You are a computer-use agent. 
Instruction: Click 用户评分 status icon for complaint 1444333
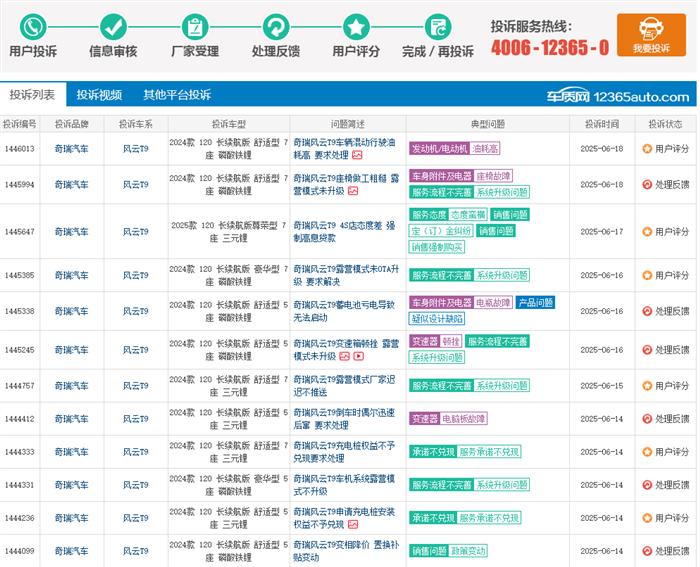[647, 452]
